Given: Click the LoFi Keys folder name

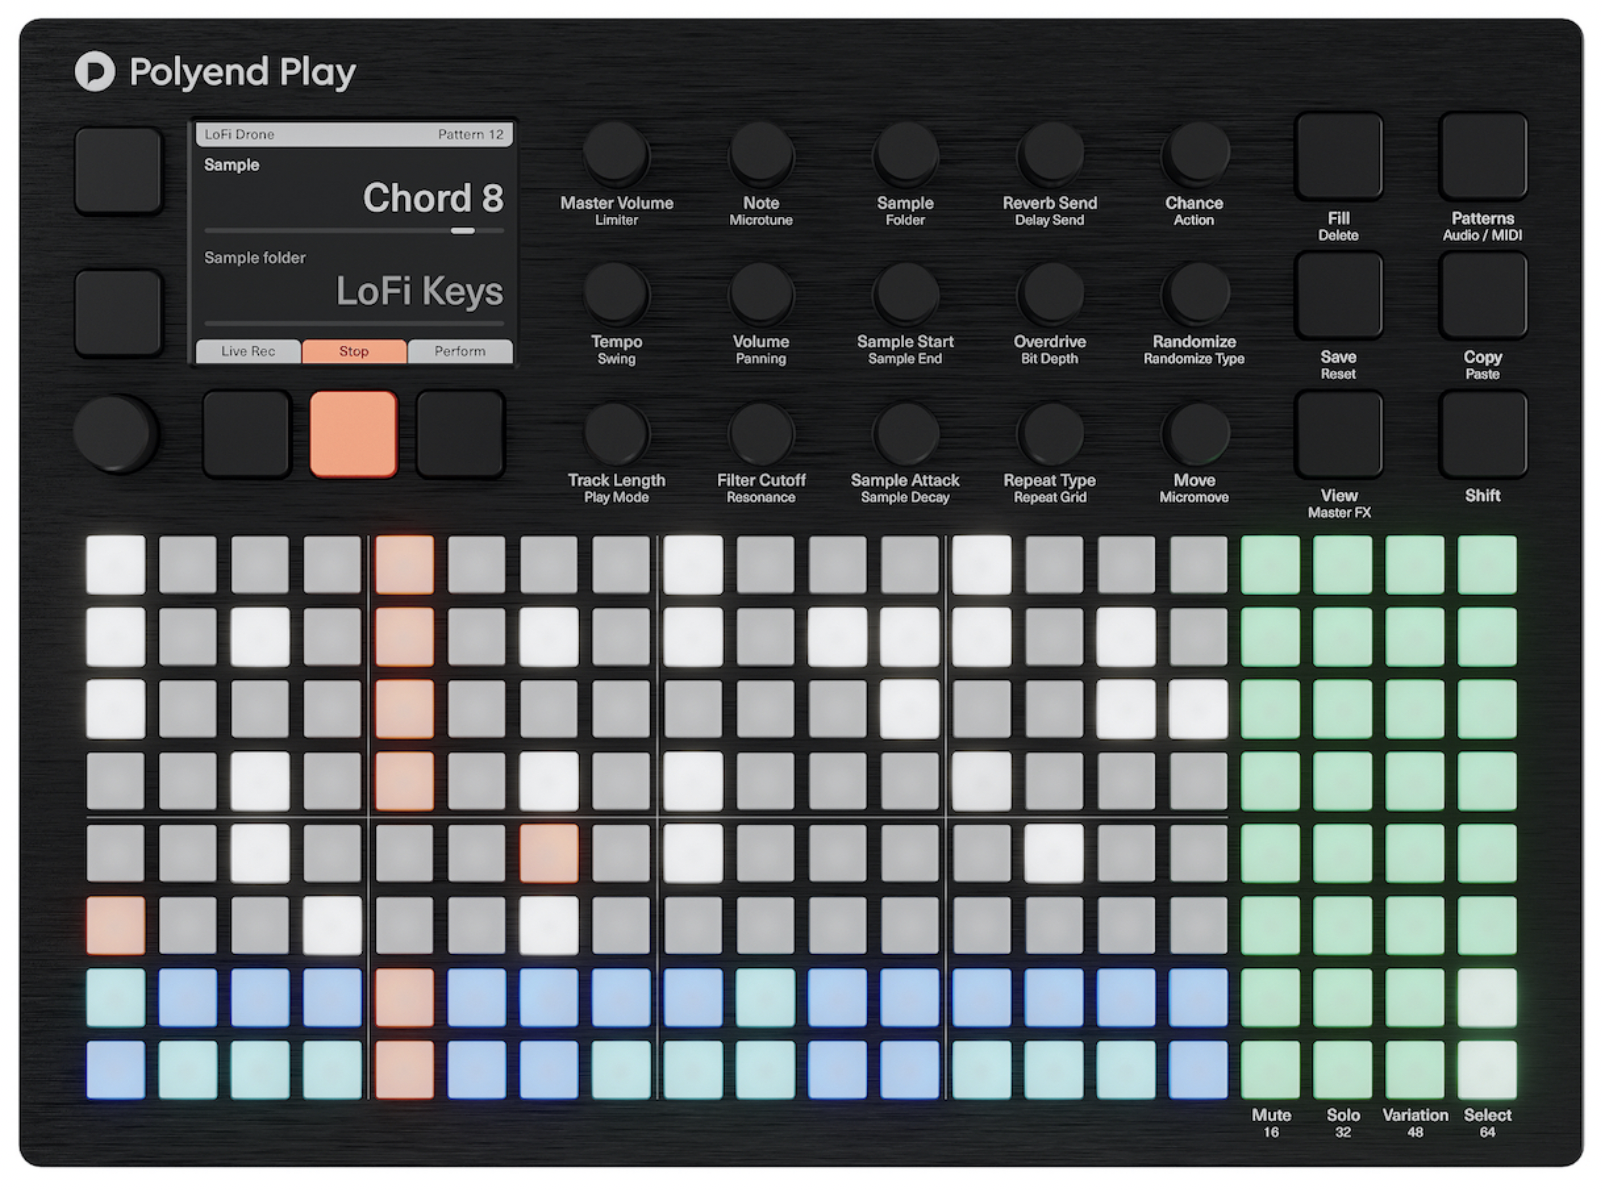Looking at the screenshot, I should (420, 291).
